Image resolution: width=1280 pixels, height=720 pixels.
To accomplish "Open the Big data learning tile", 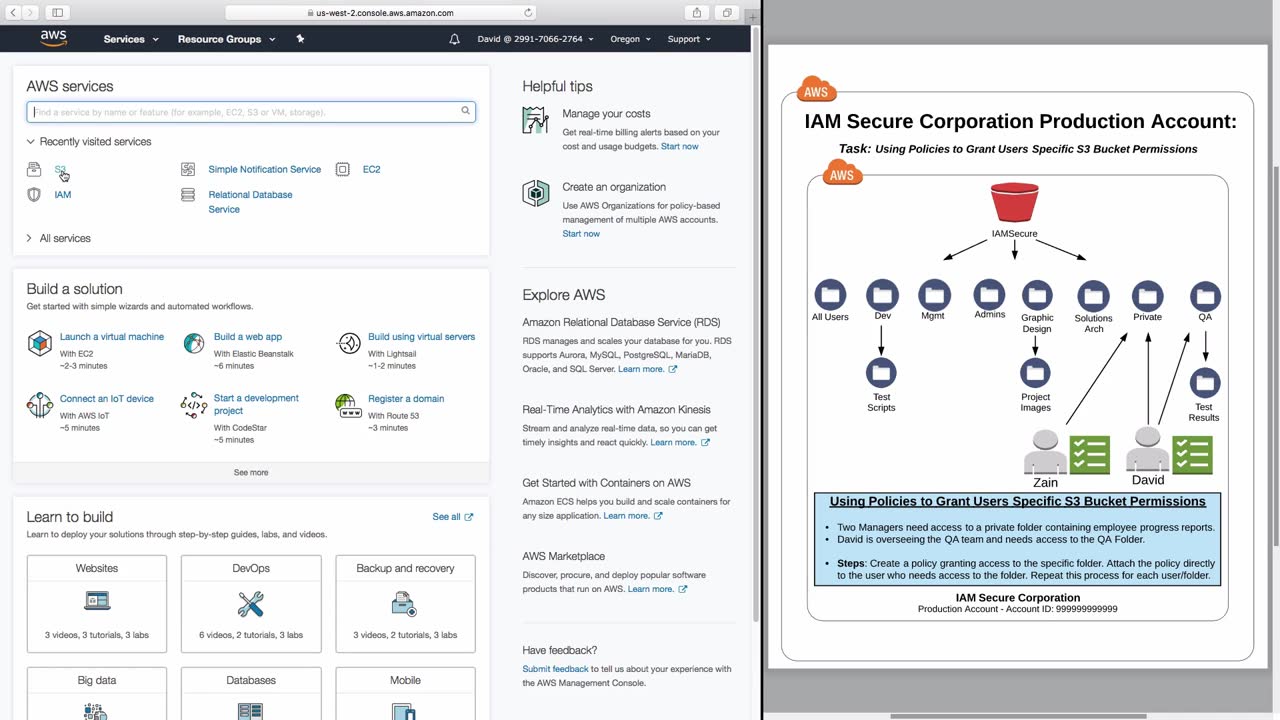I will tap(97, 694).
